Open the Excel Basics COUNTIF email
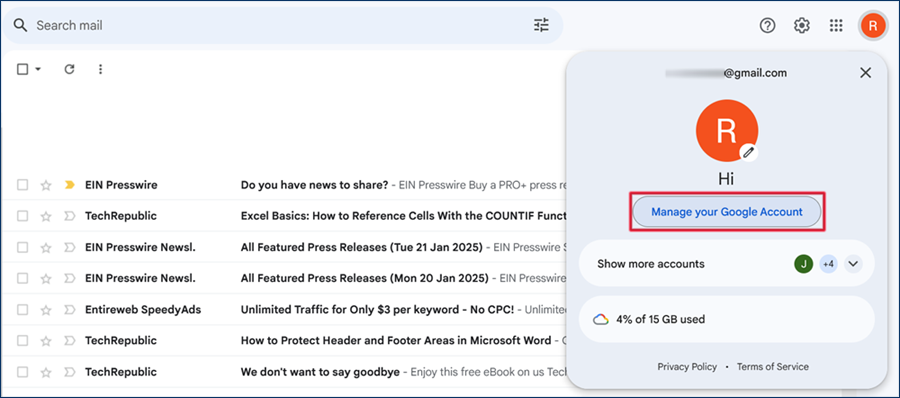 (403, 216)
